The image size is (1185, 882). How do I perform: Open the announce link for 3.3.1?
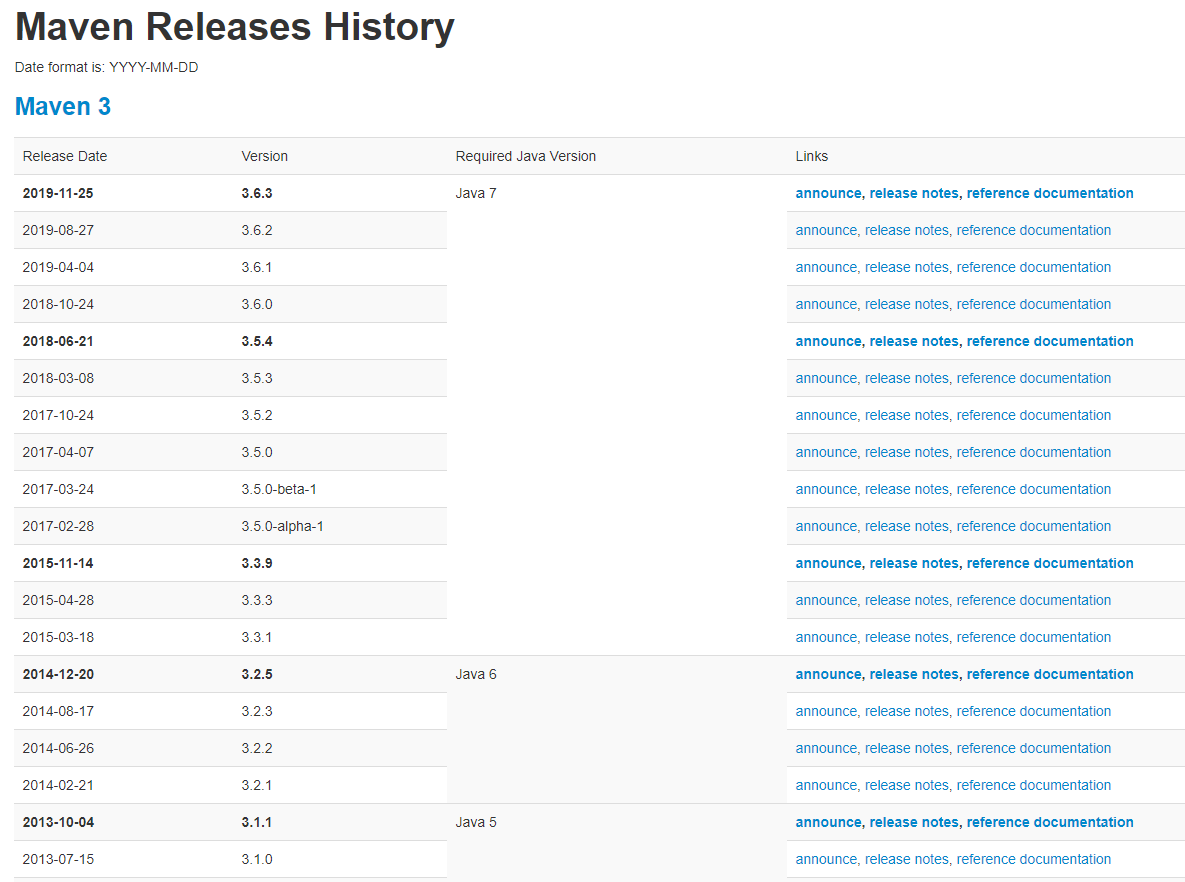pyautogui.click(x=827, y=638)
